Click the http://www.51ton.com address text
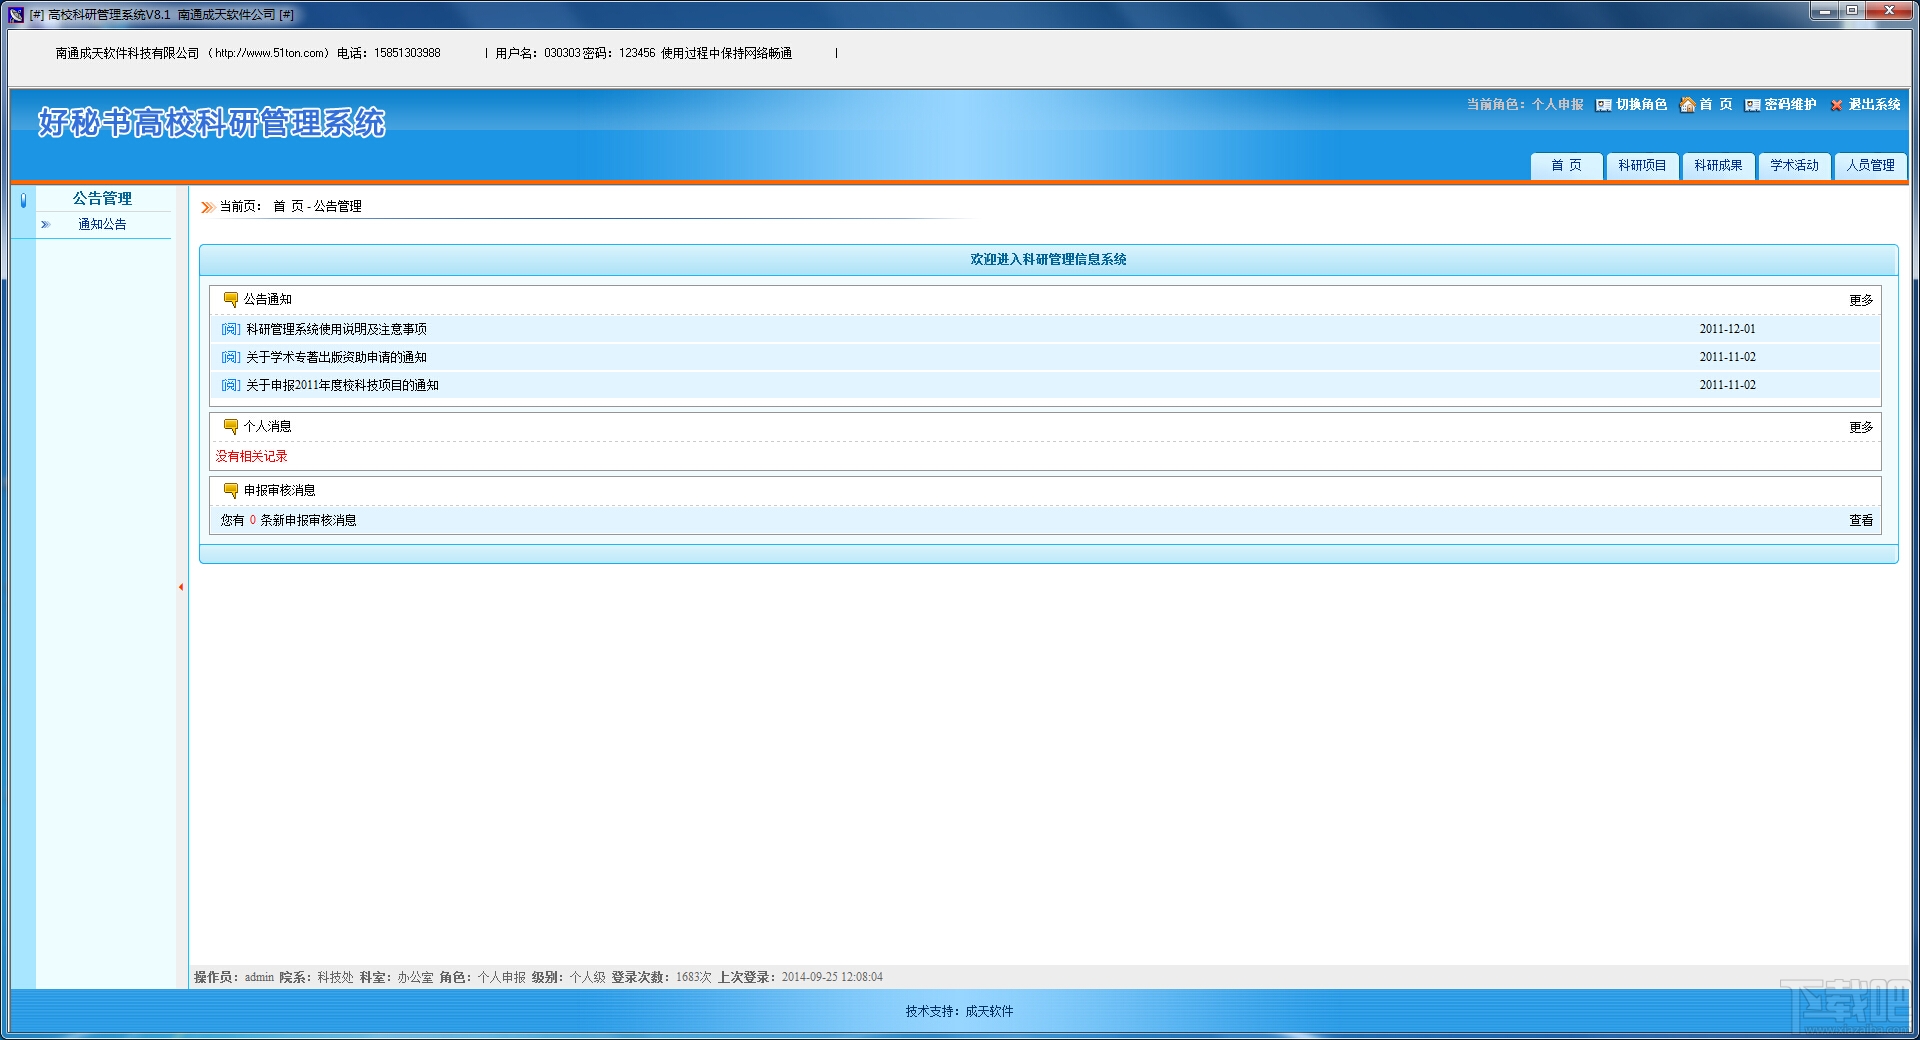This screenshot has width=1920, height=1040. [x=271, y=53]
